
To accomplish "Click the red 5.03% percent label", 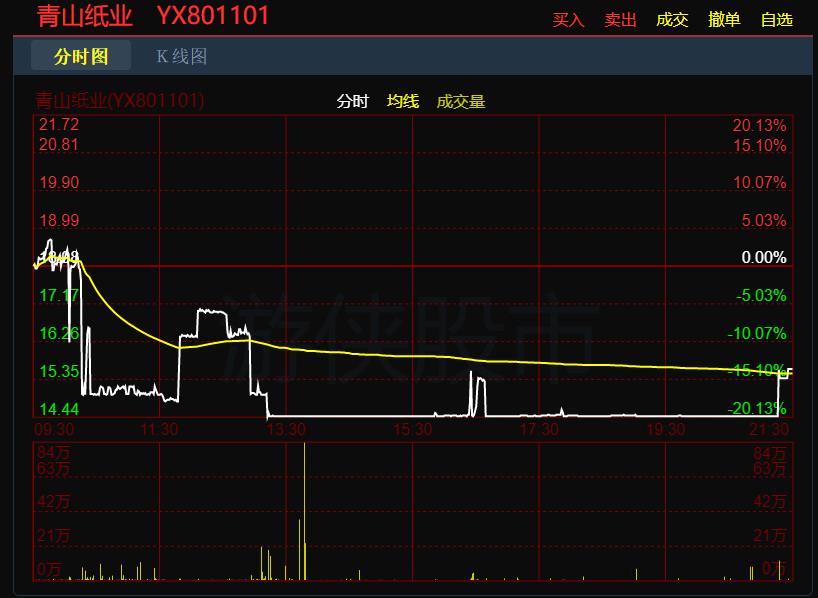I will pyautogui.click(x=764, y=220).
